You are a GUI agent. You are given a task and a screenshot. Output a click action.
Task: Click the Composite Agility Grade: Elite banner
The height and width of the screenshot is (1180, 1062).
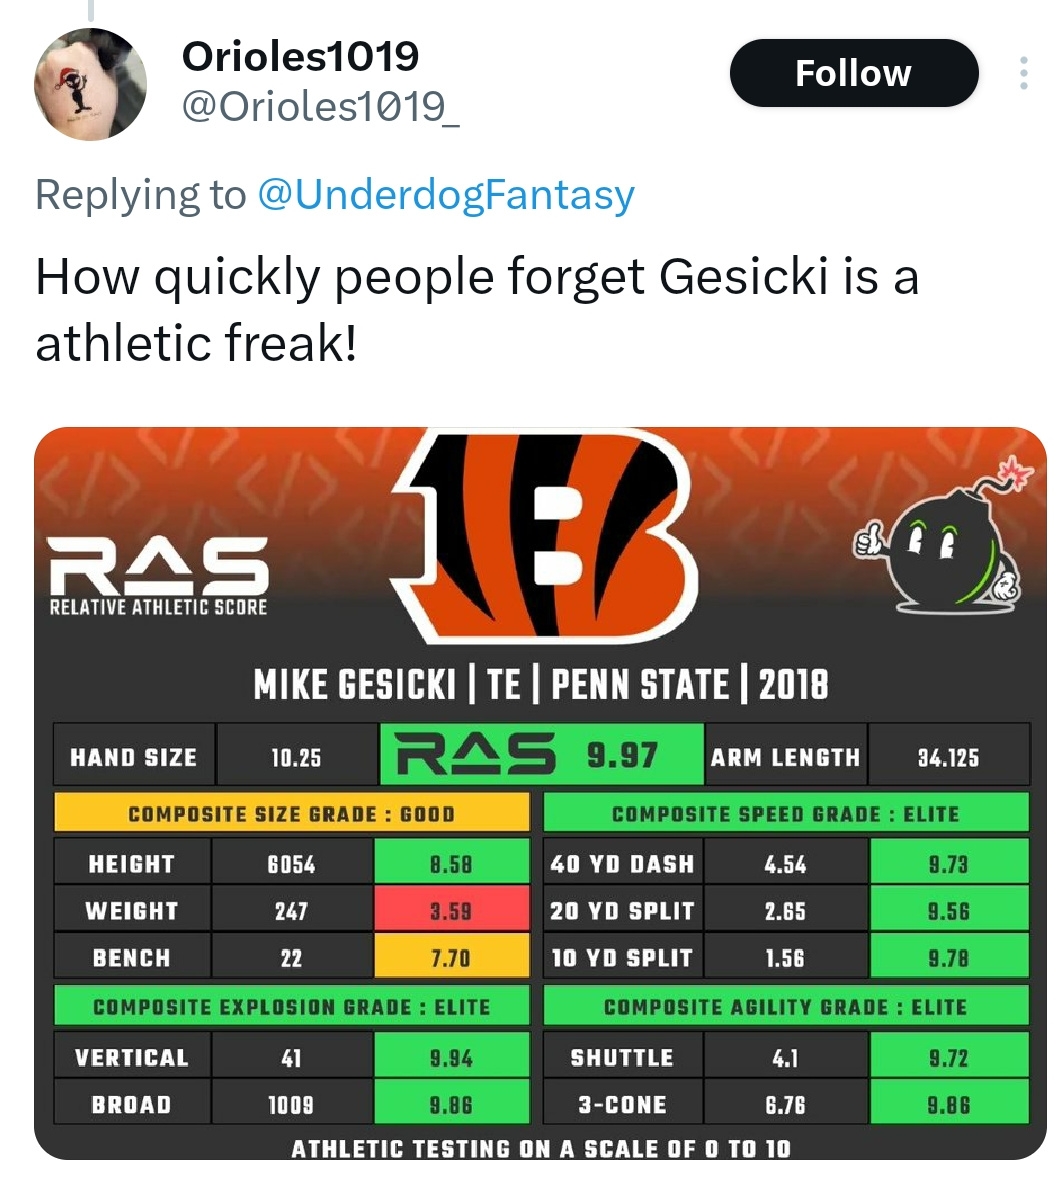[786, 1007]
